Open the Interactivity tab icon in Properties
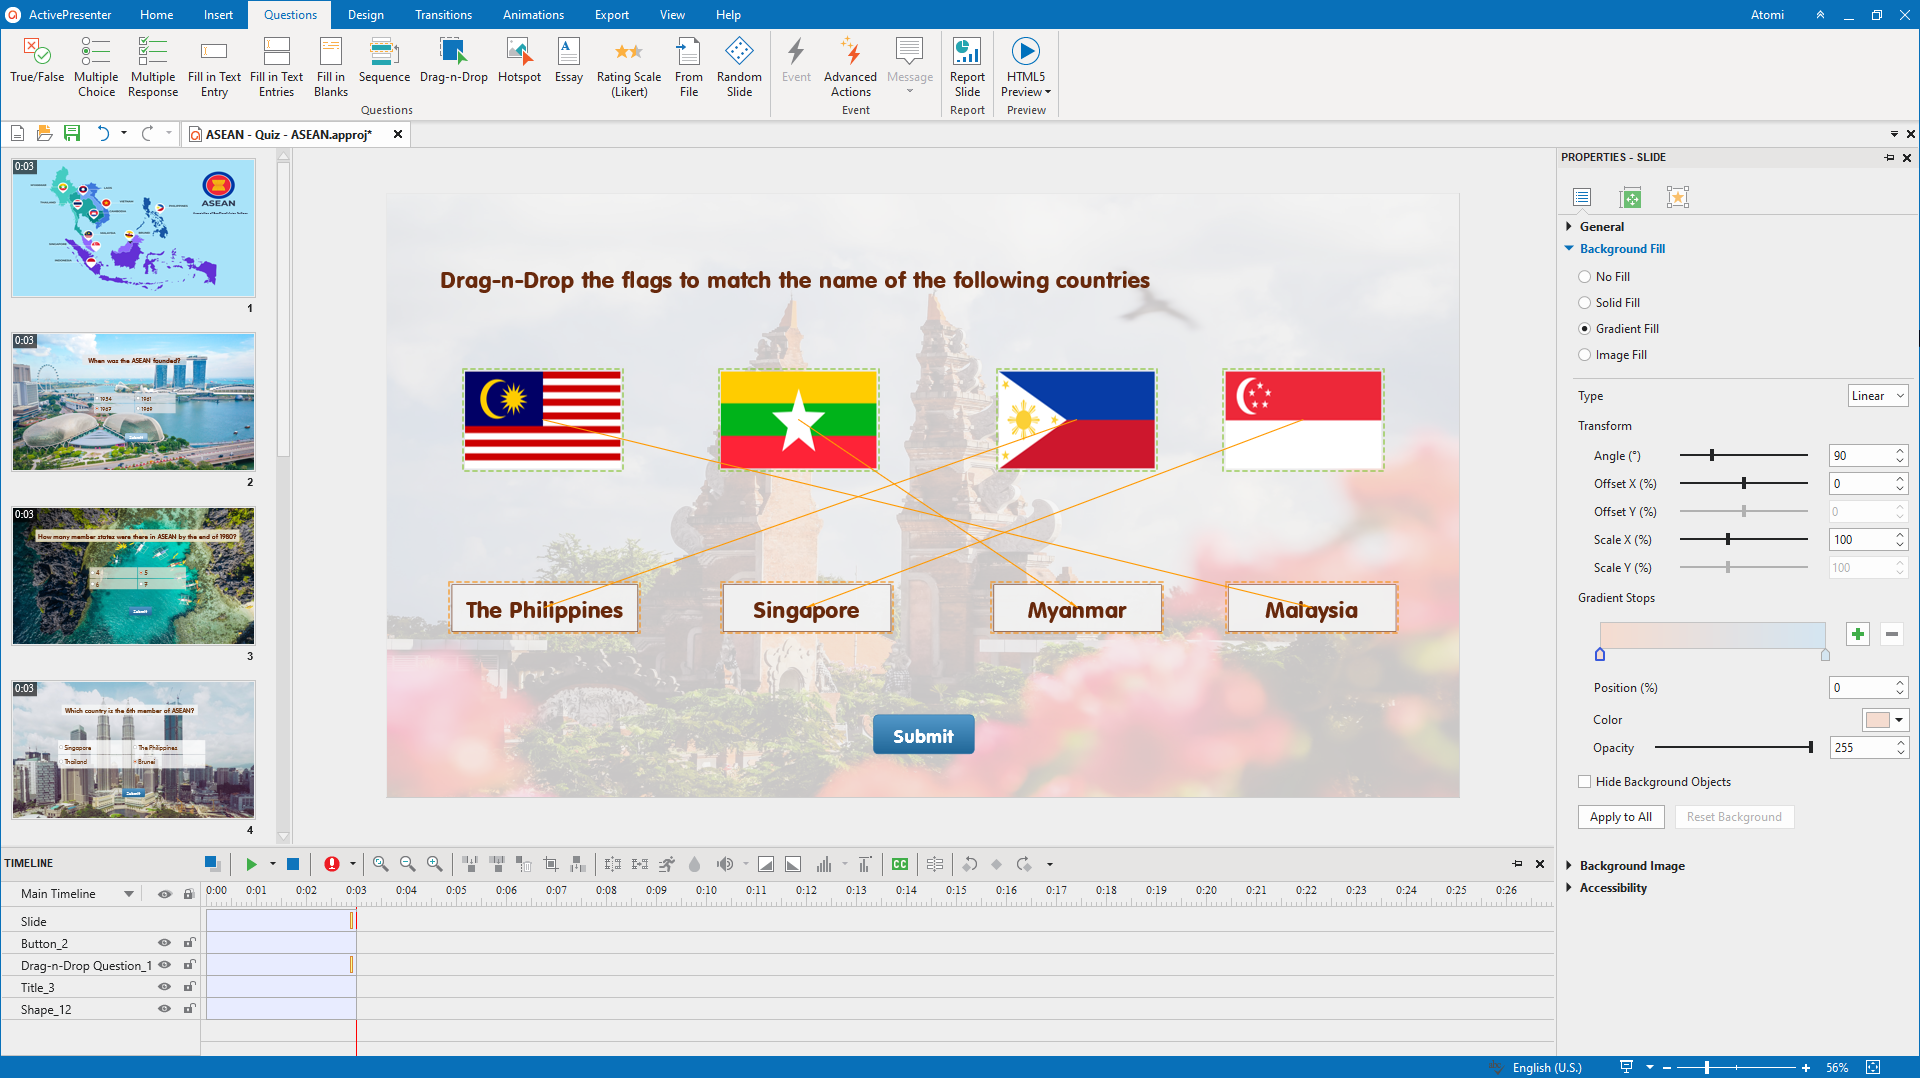Viewport: 1920px width, 1078px height. click(x=1678, y=198)
